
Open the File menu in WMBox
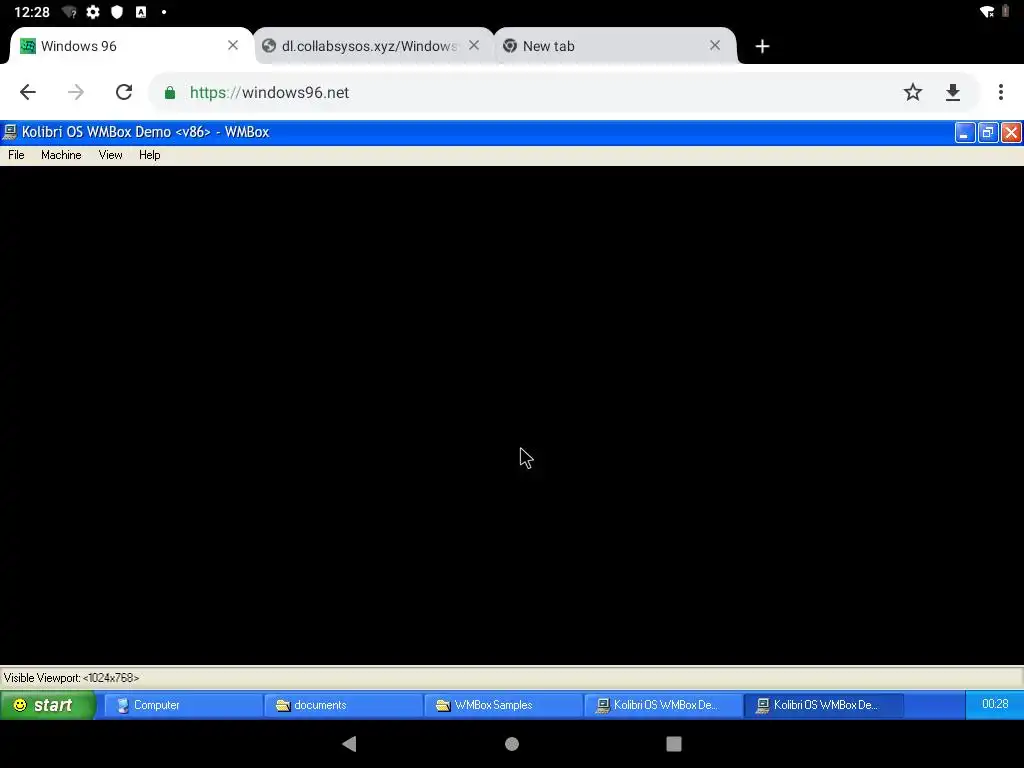pyautogui.click(x=16, y=155)
